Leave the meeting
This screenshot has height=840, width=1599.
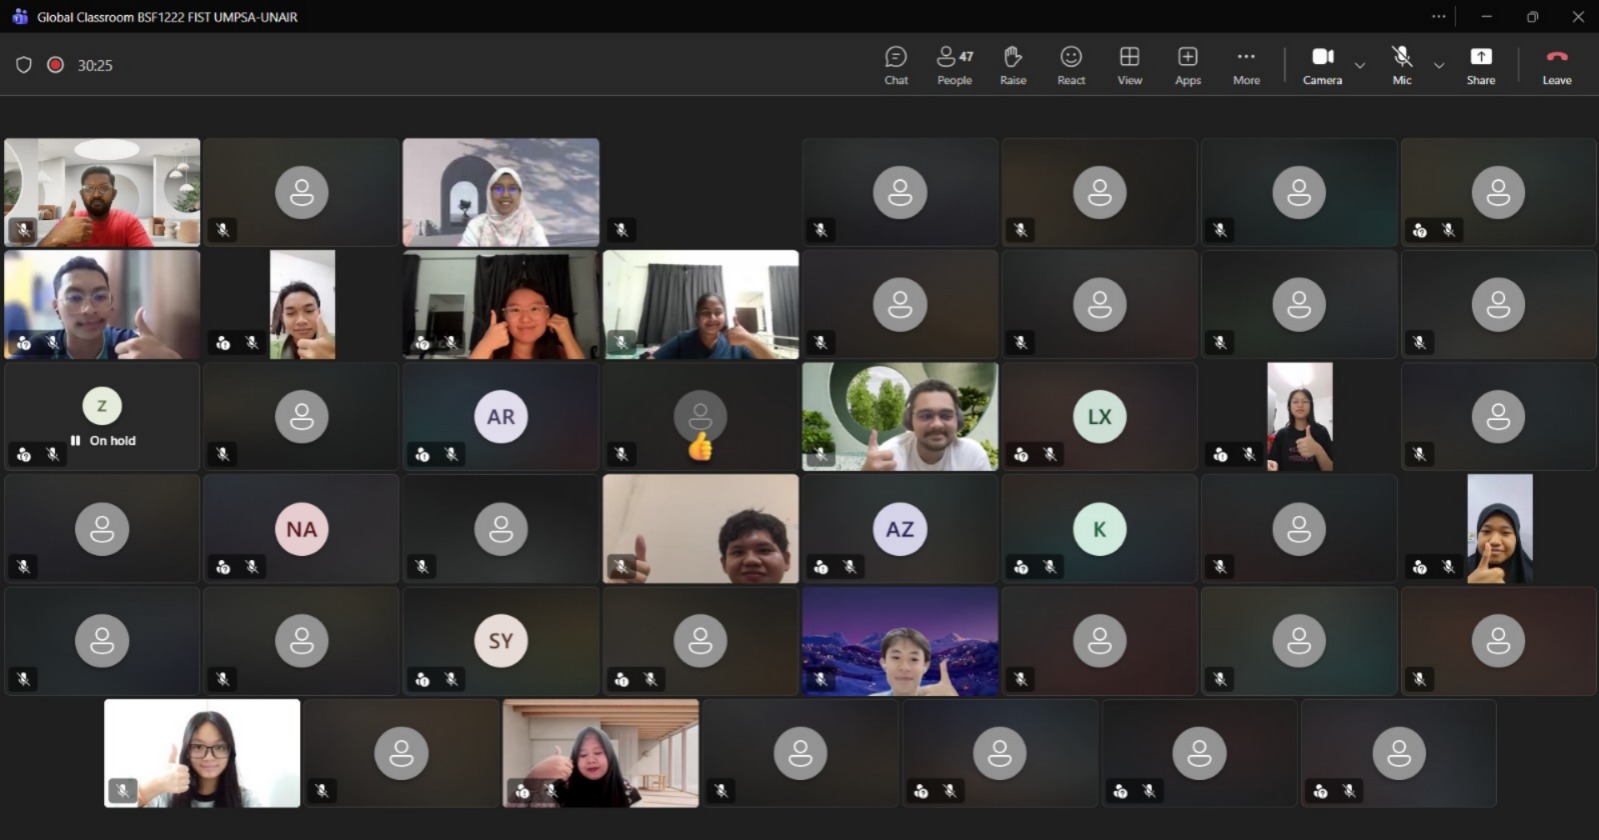(1556, 65)
